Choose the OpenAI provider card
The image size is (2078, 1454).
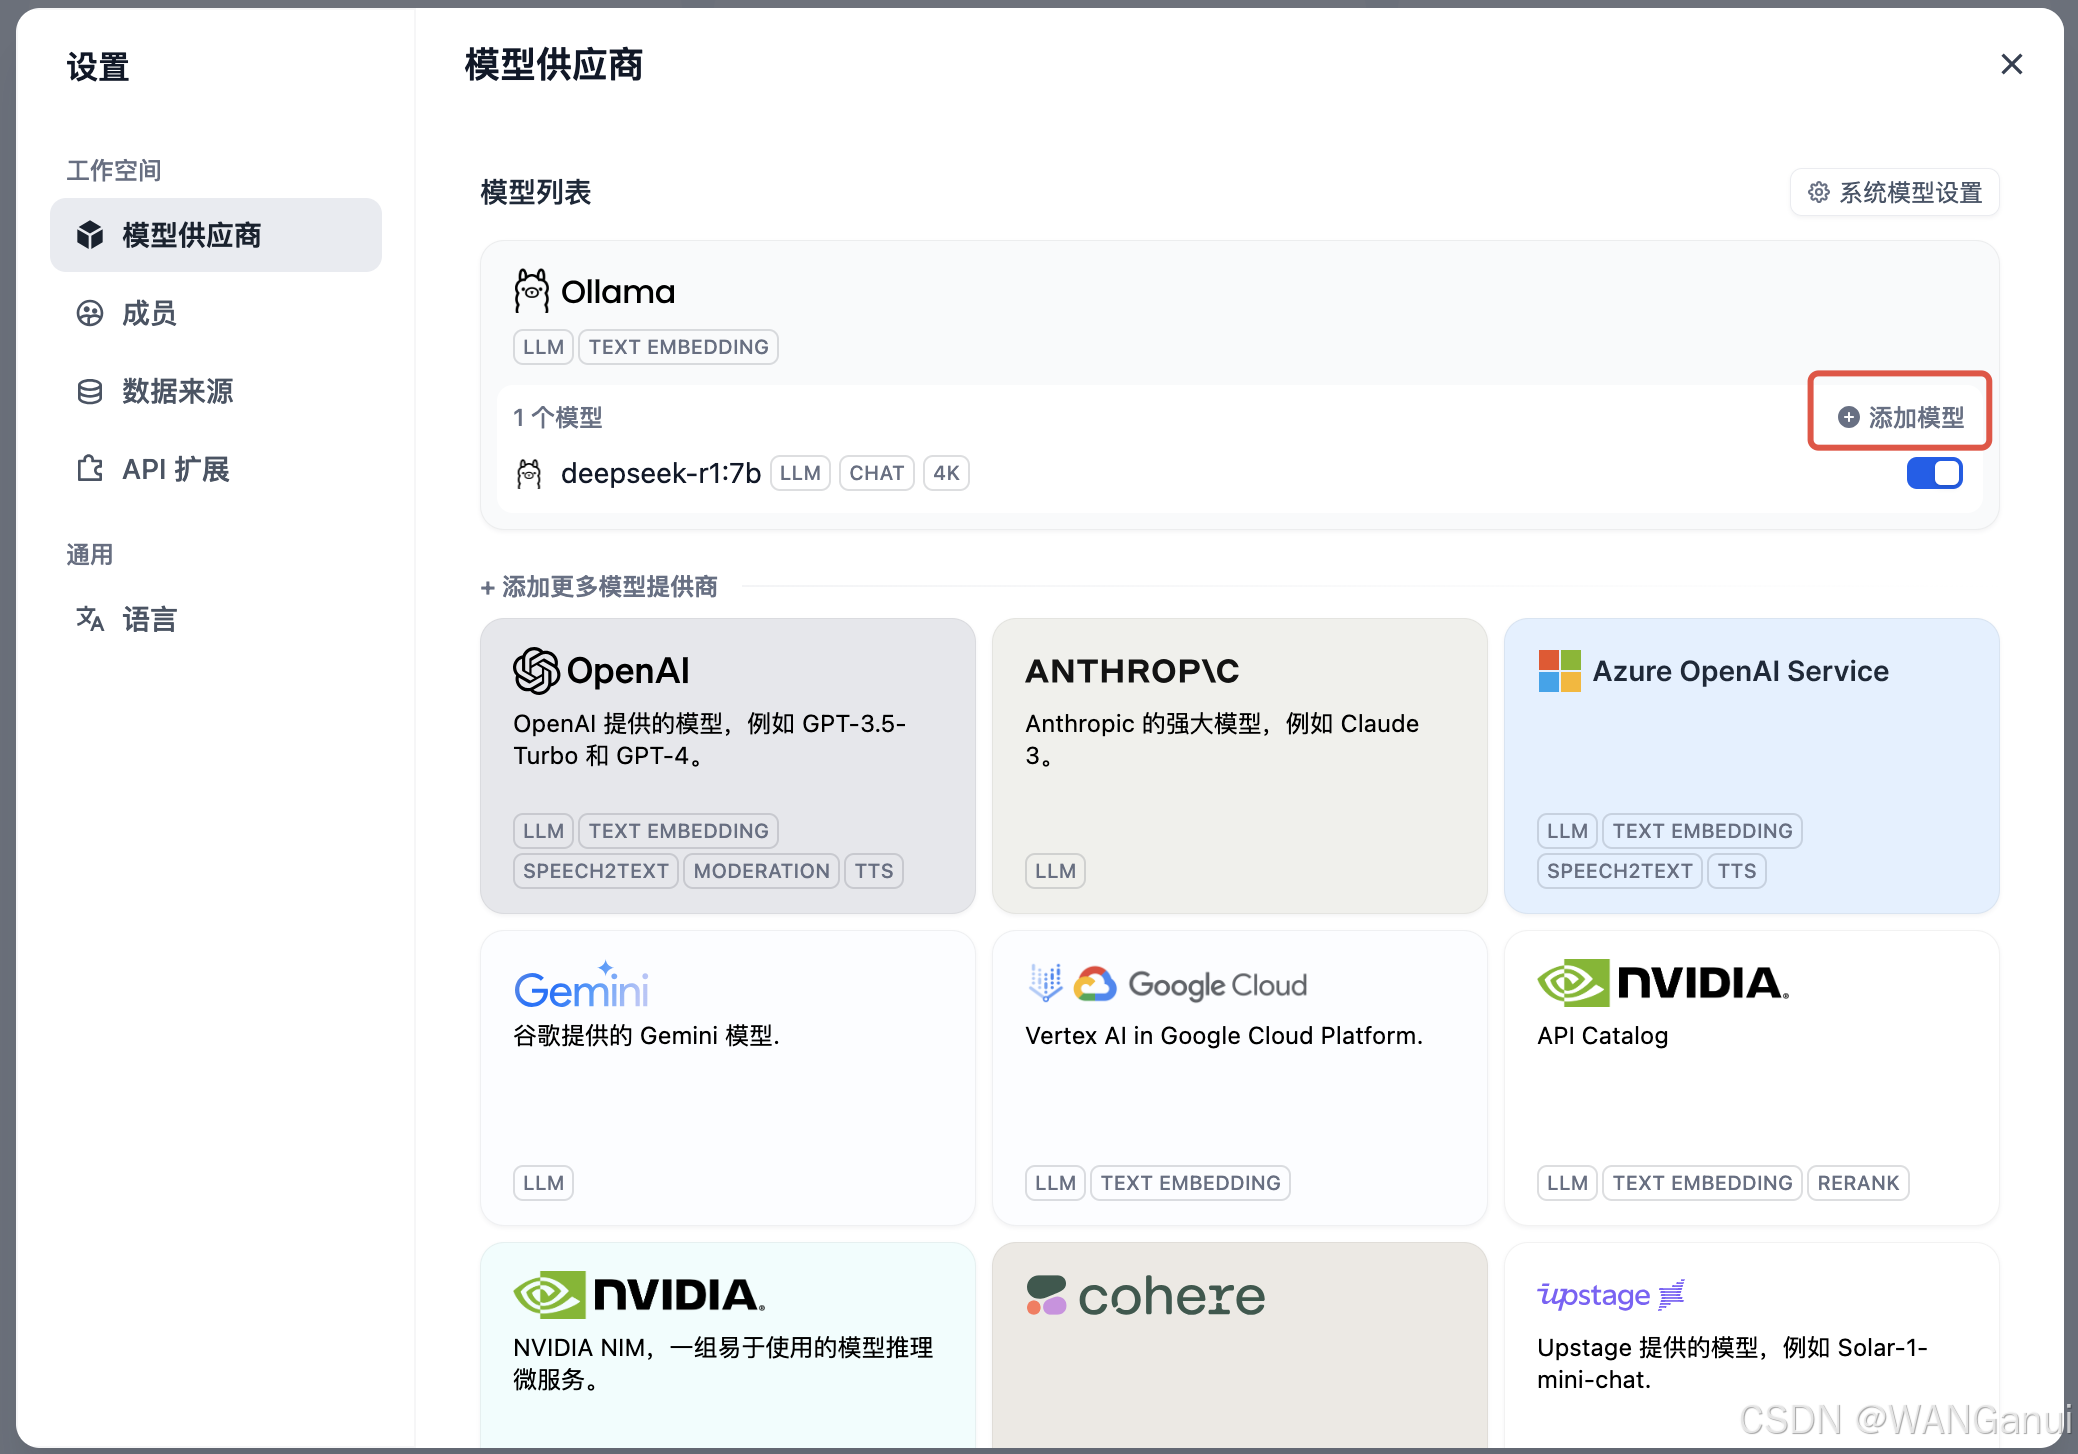pyautogui.click(x=727, y=765)
